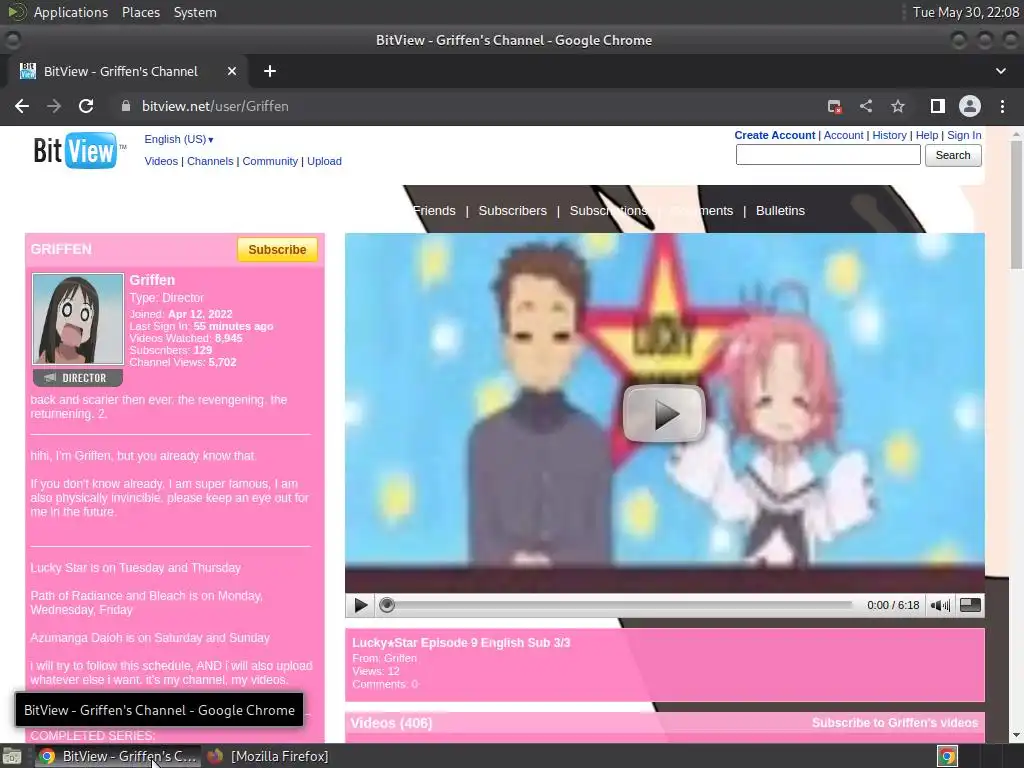This screenshot has height=768, width=1024.
Task: Mute the video with speaker icon
Action: (x=940, y=605)
